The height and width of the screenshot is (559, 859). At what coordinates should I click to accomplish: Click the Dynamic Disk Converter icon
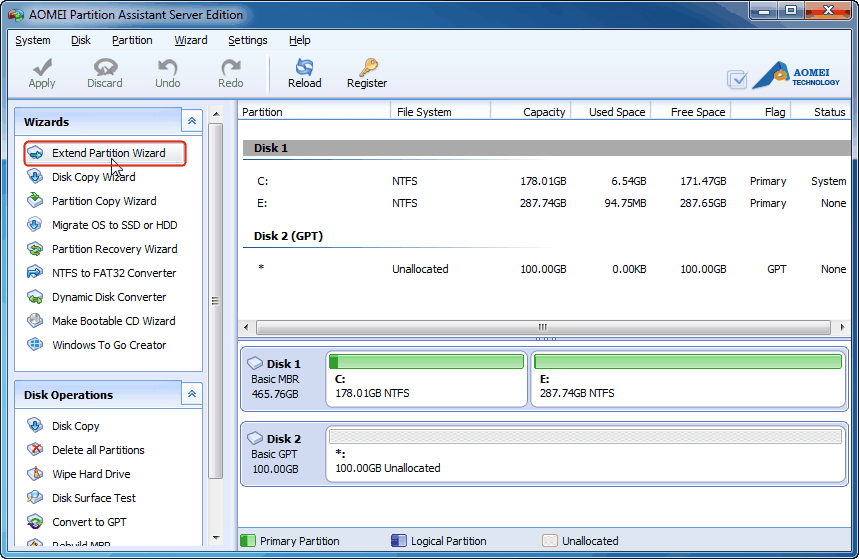[x=35, y=296]
